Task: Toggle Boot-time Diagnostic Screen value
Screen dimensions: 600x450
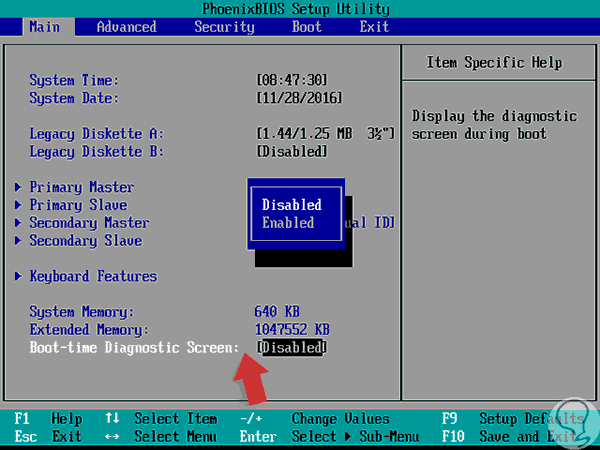Action: (x=292, y=347)
